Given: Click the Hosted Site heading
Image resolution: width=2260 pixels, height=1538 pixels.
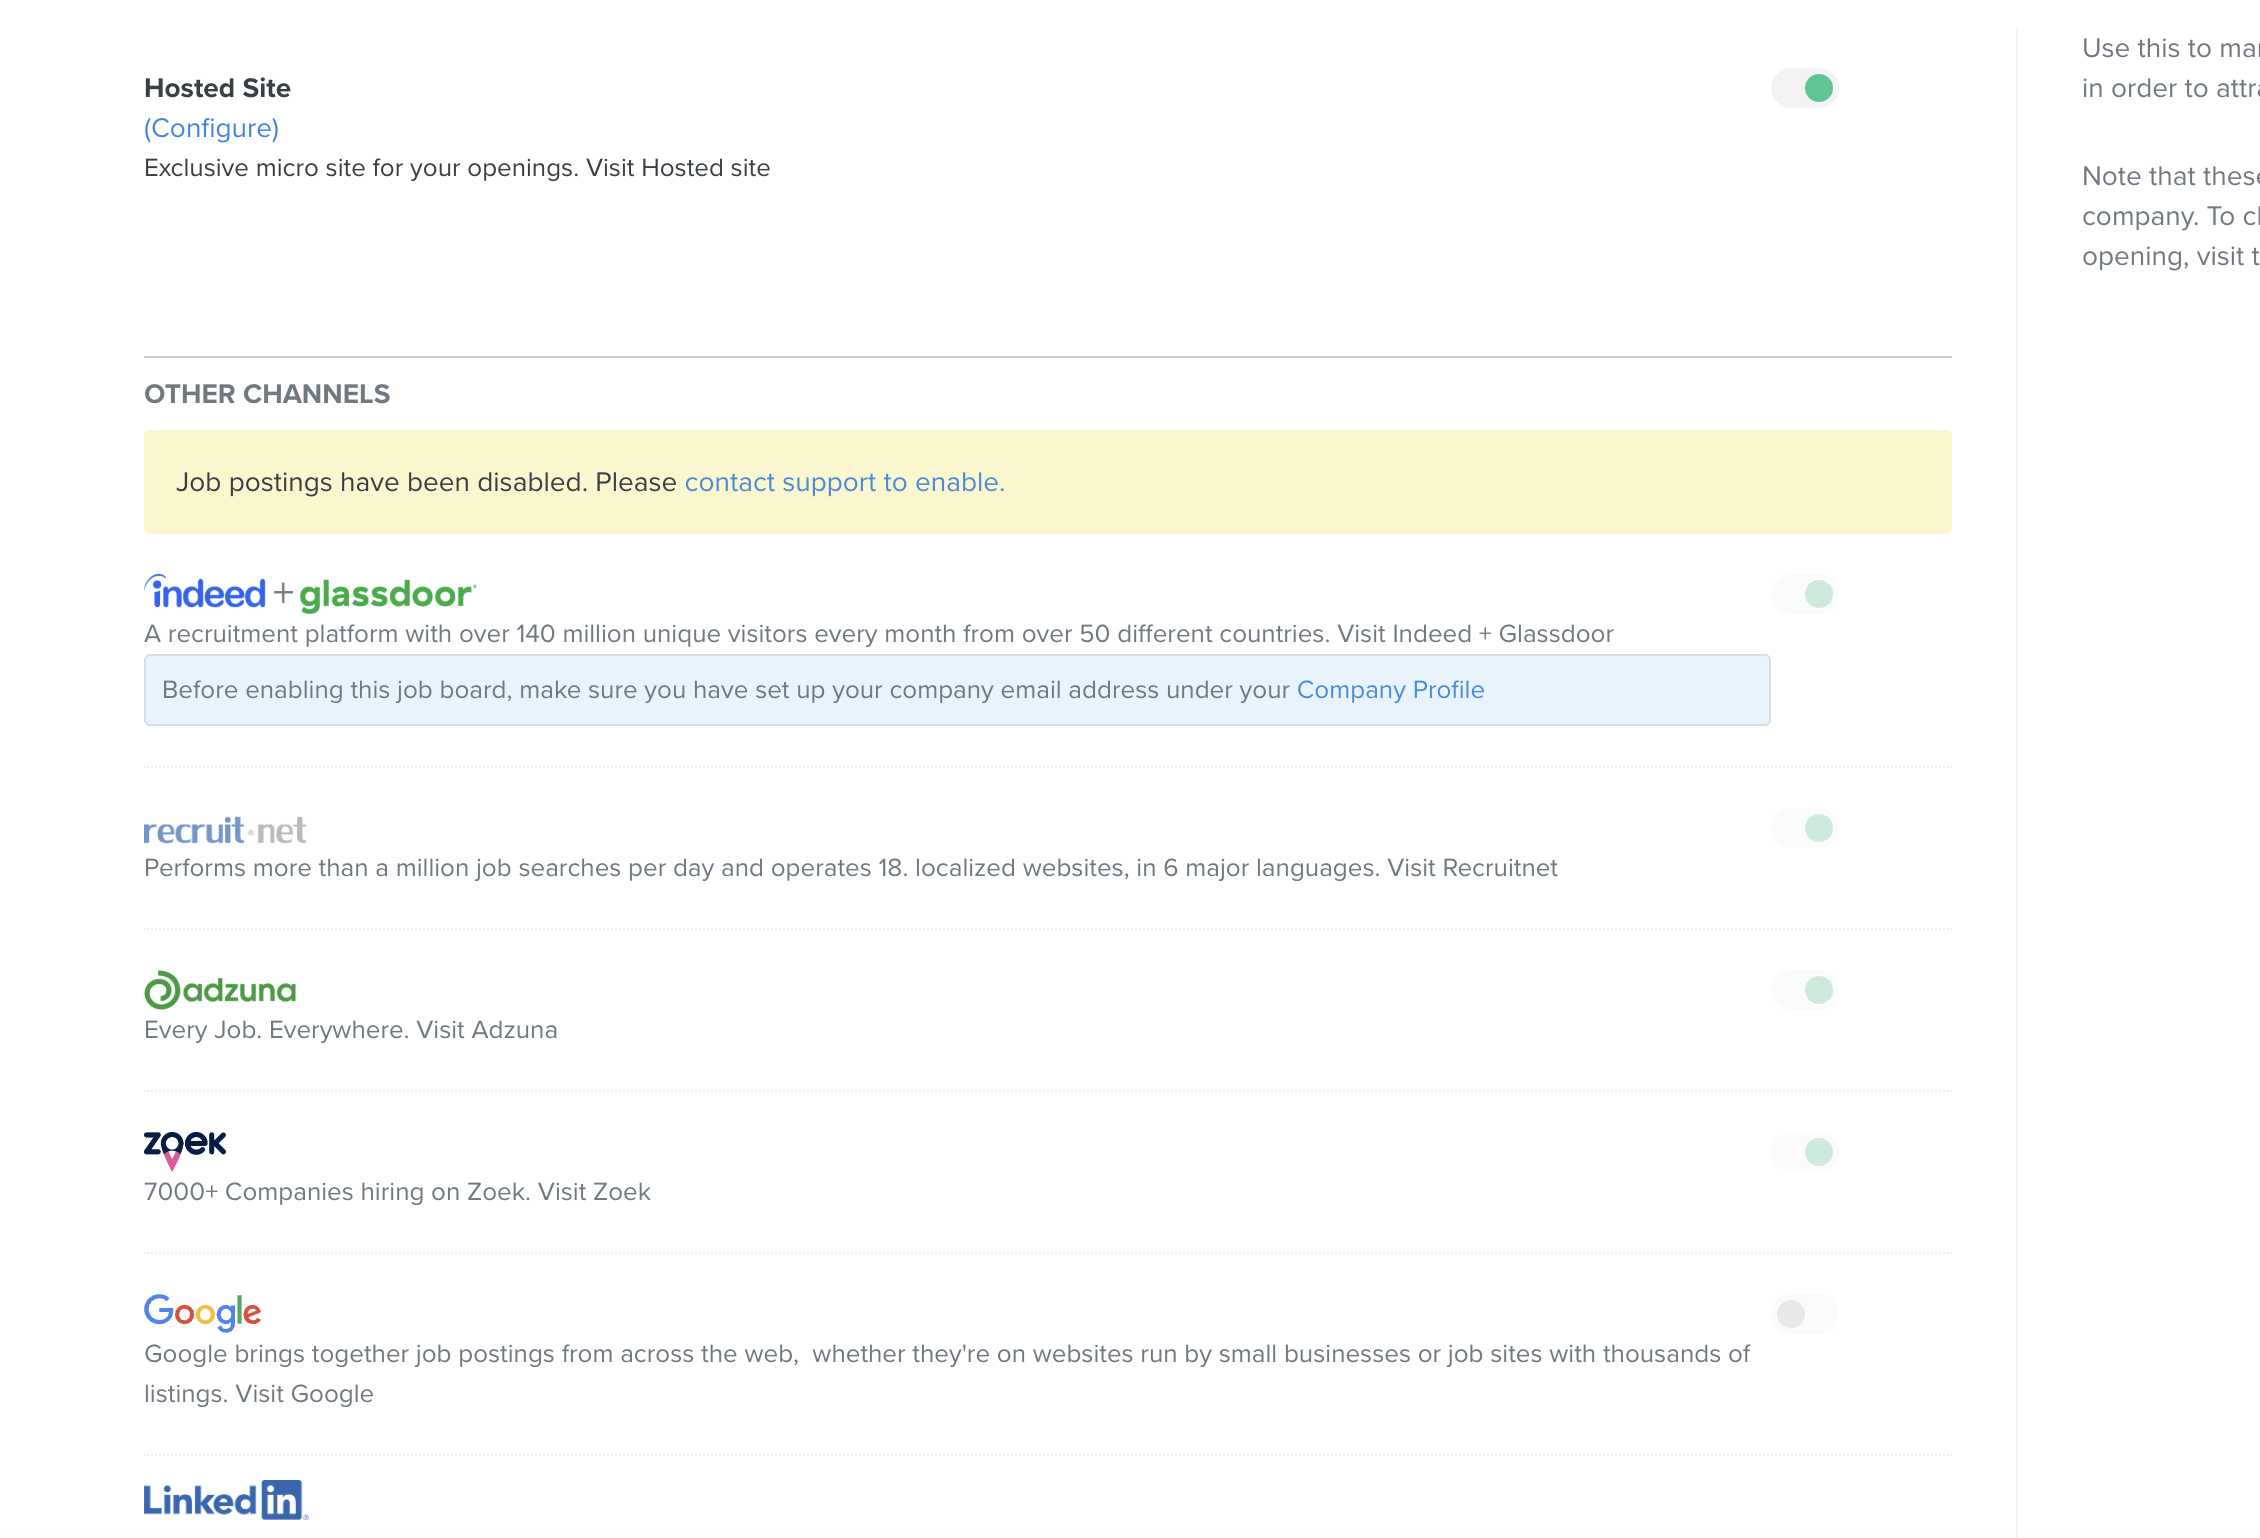Looking at the screenshot, I should click(217, 88).
